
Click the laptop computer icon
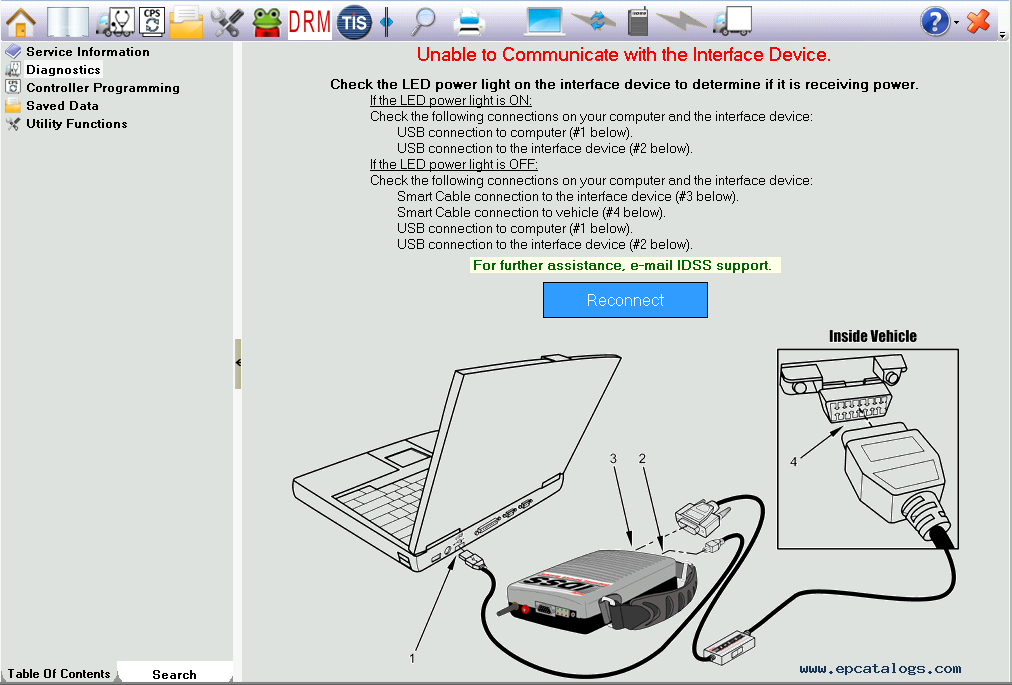click(x=545, y=22)
